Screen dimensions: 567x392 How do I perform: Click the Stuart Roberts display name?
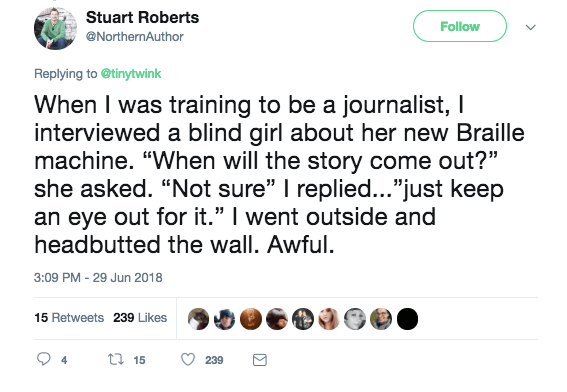142,17
